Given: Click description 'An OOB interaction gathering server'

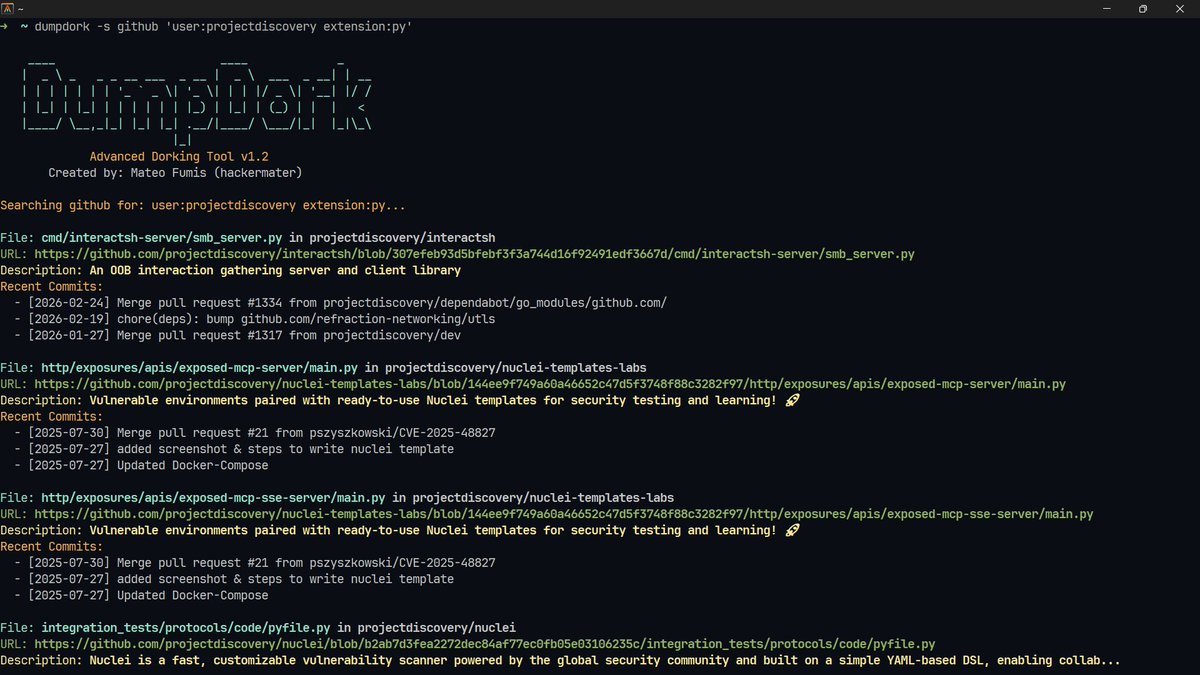Looking at the screenshot, I should point(275,270).
